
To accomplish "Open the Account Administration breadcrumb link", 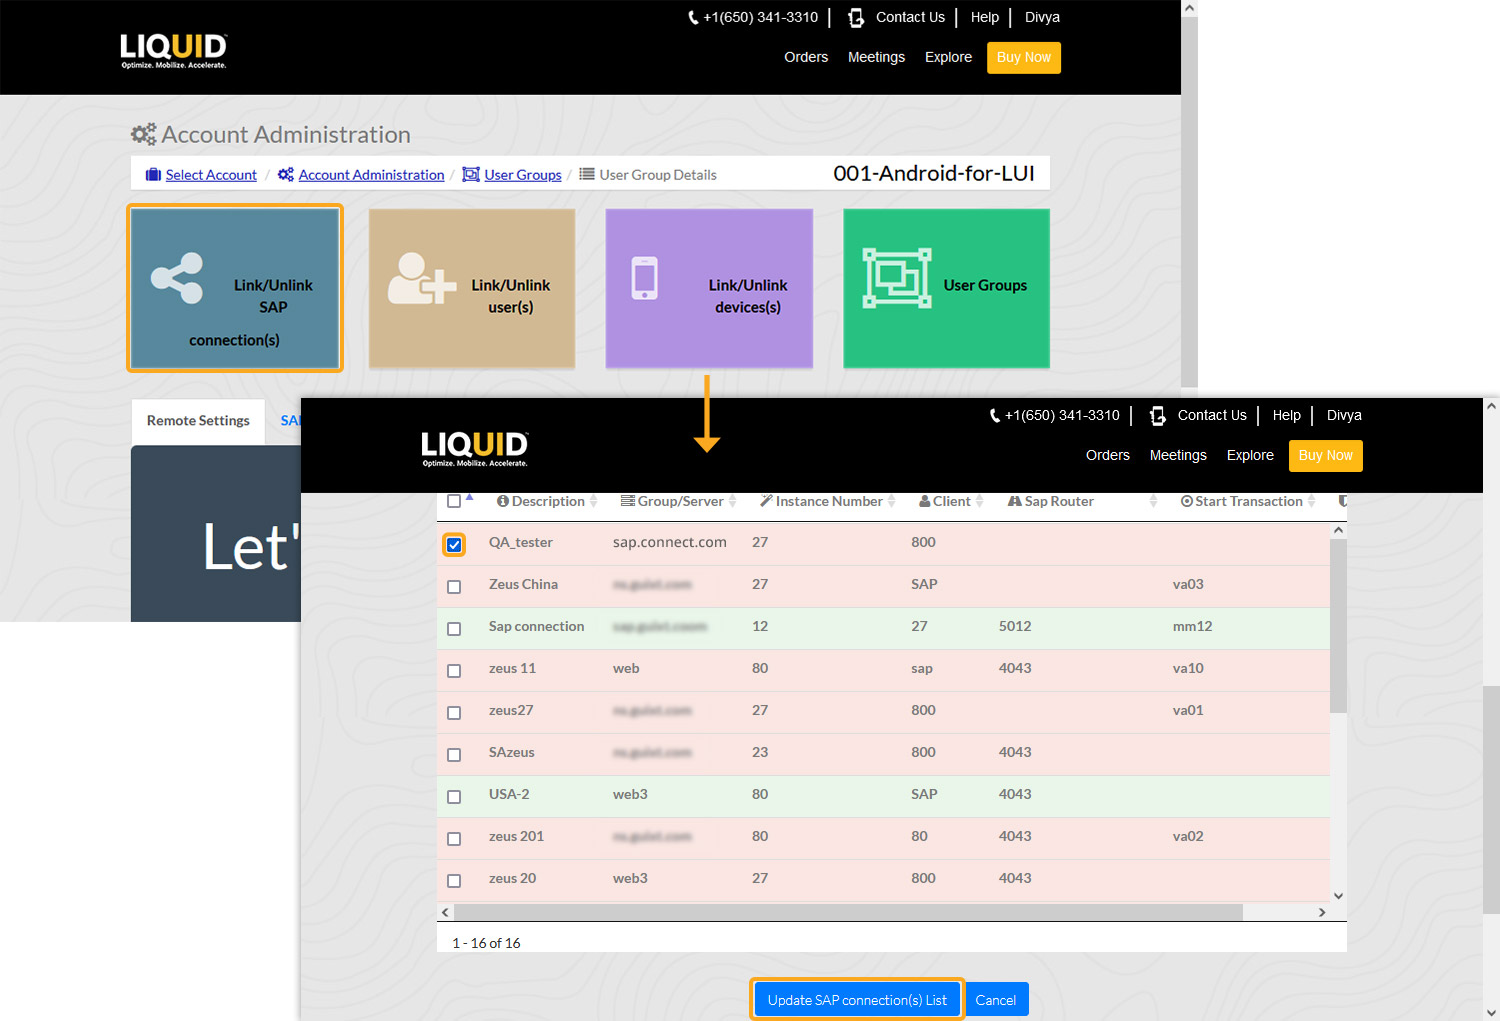I will point(371,175).
